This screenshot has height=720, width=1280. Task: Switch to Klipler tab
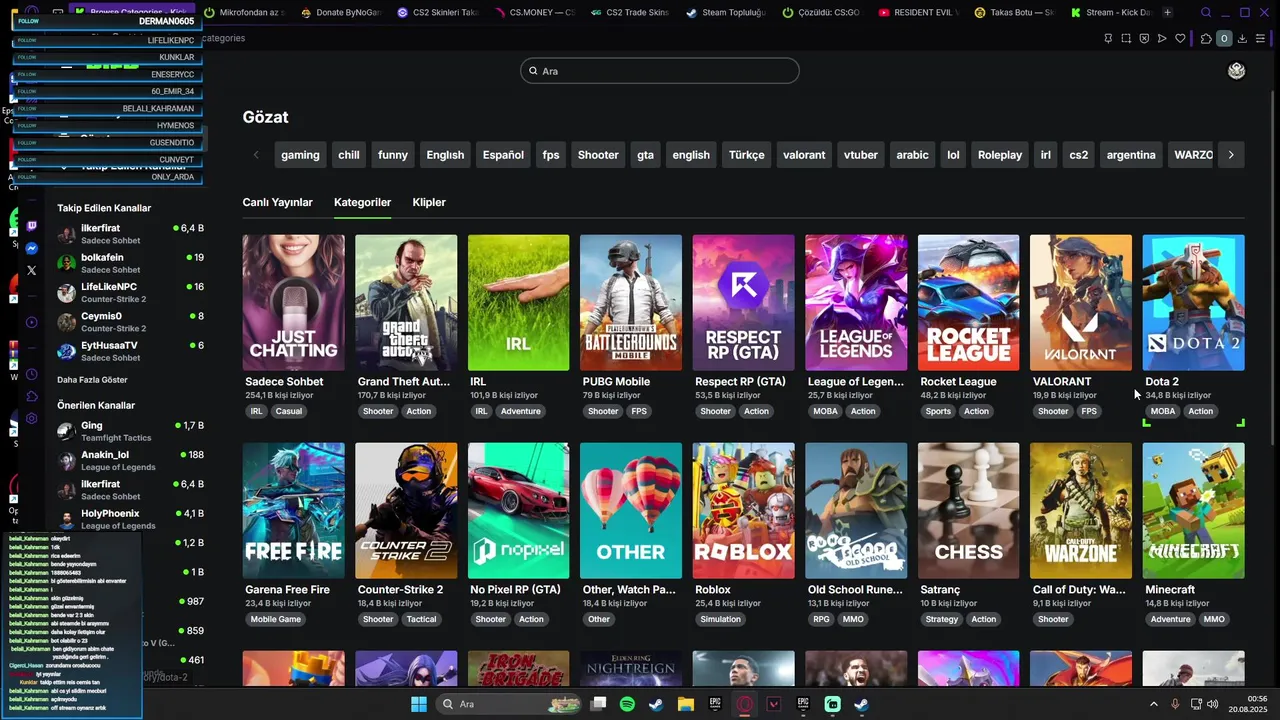tap(429, 202)
